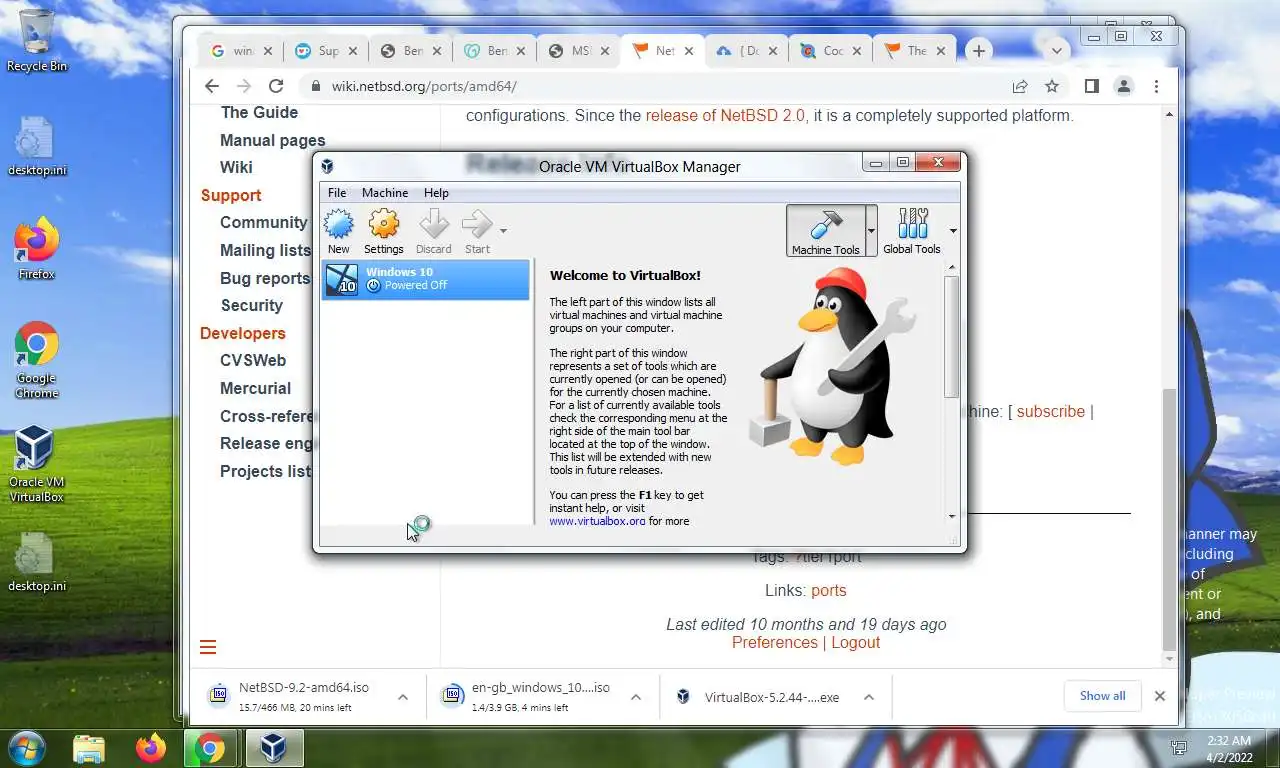The image size is (1280, 768).
Task: Start the selected virtual machine
Action: click(x=477, y=231)
